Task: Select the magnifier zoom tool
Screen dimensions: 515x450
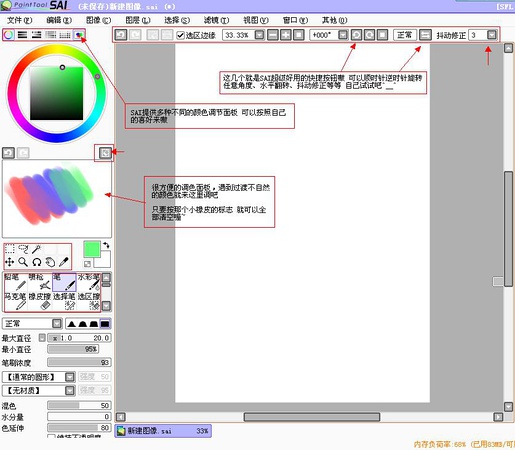Action: point(23,262)
